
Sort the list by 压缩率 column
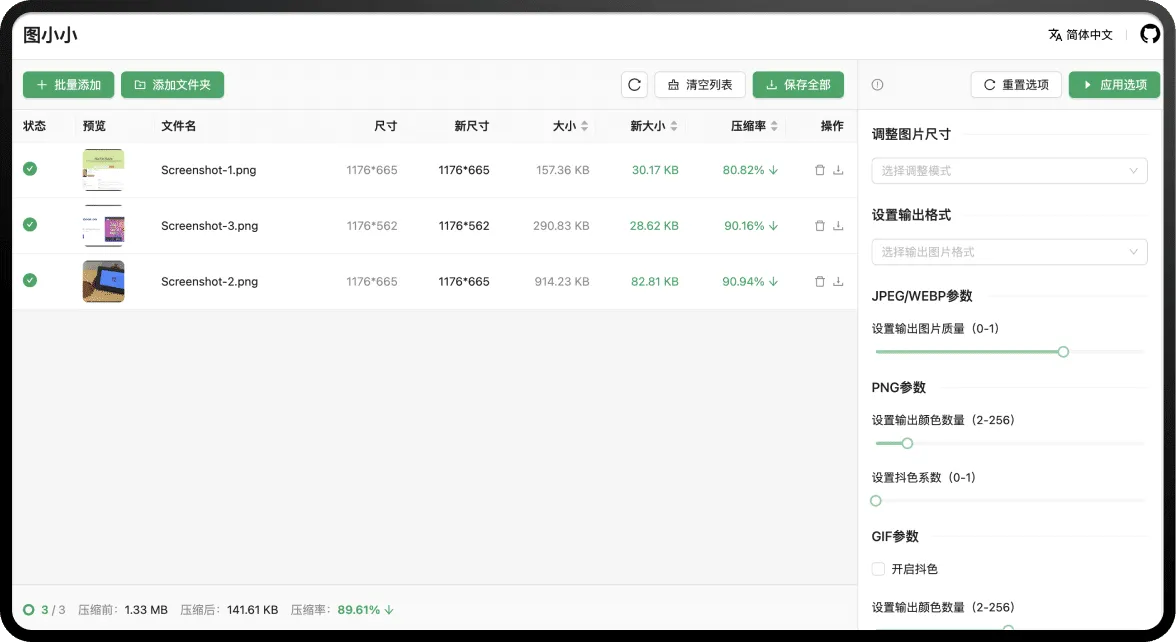[x=754, y=126]
